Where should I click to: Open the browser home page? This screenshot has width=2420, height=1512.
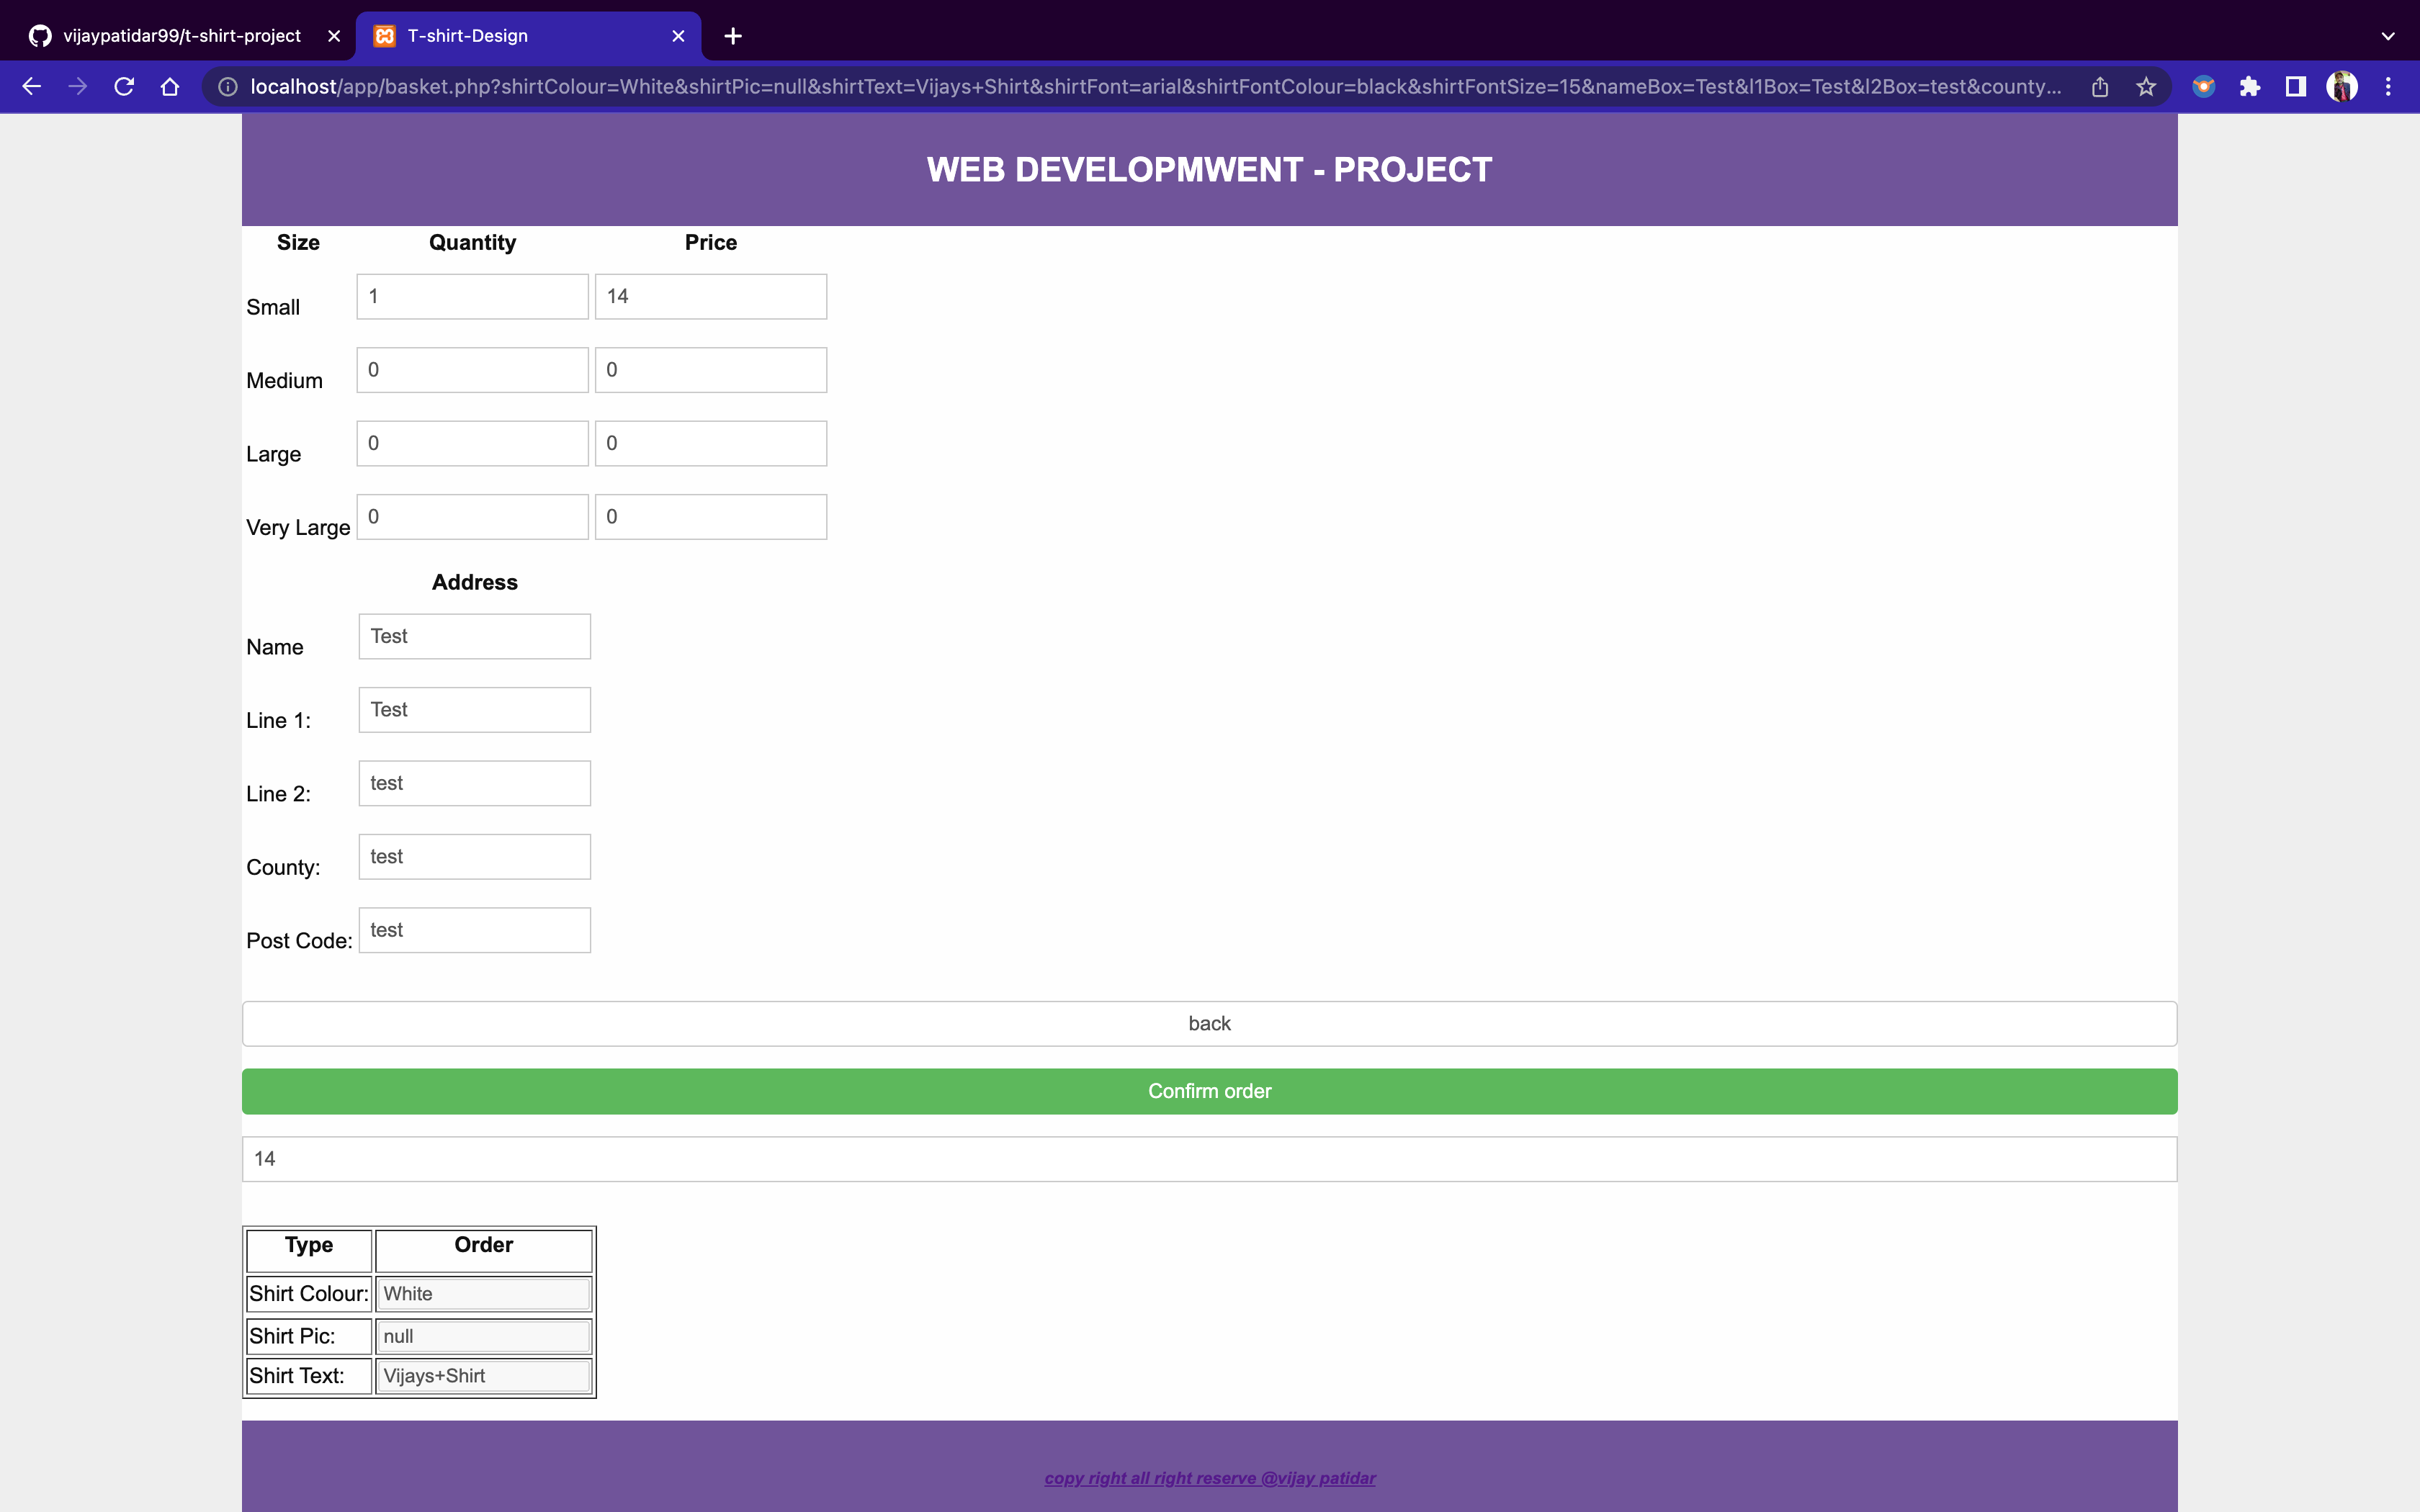170,86
